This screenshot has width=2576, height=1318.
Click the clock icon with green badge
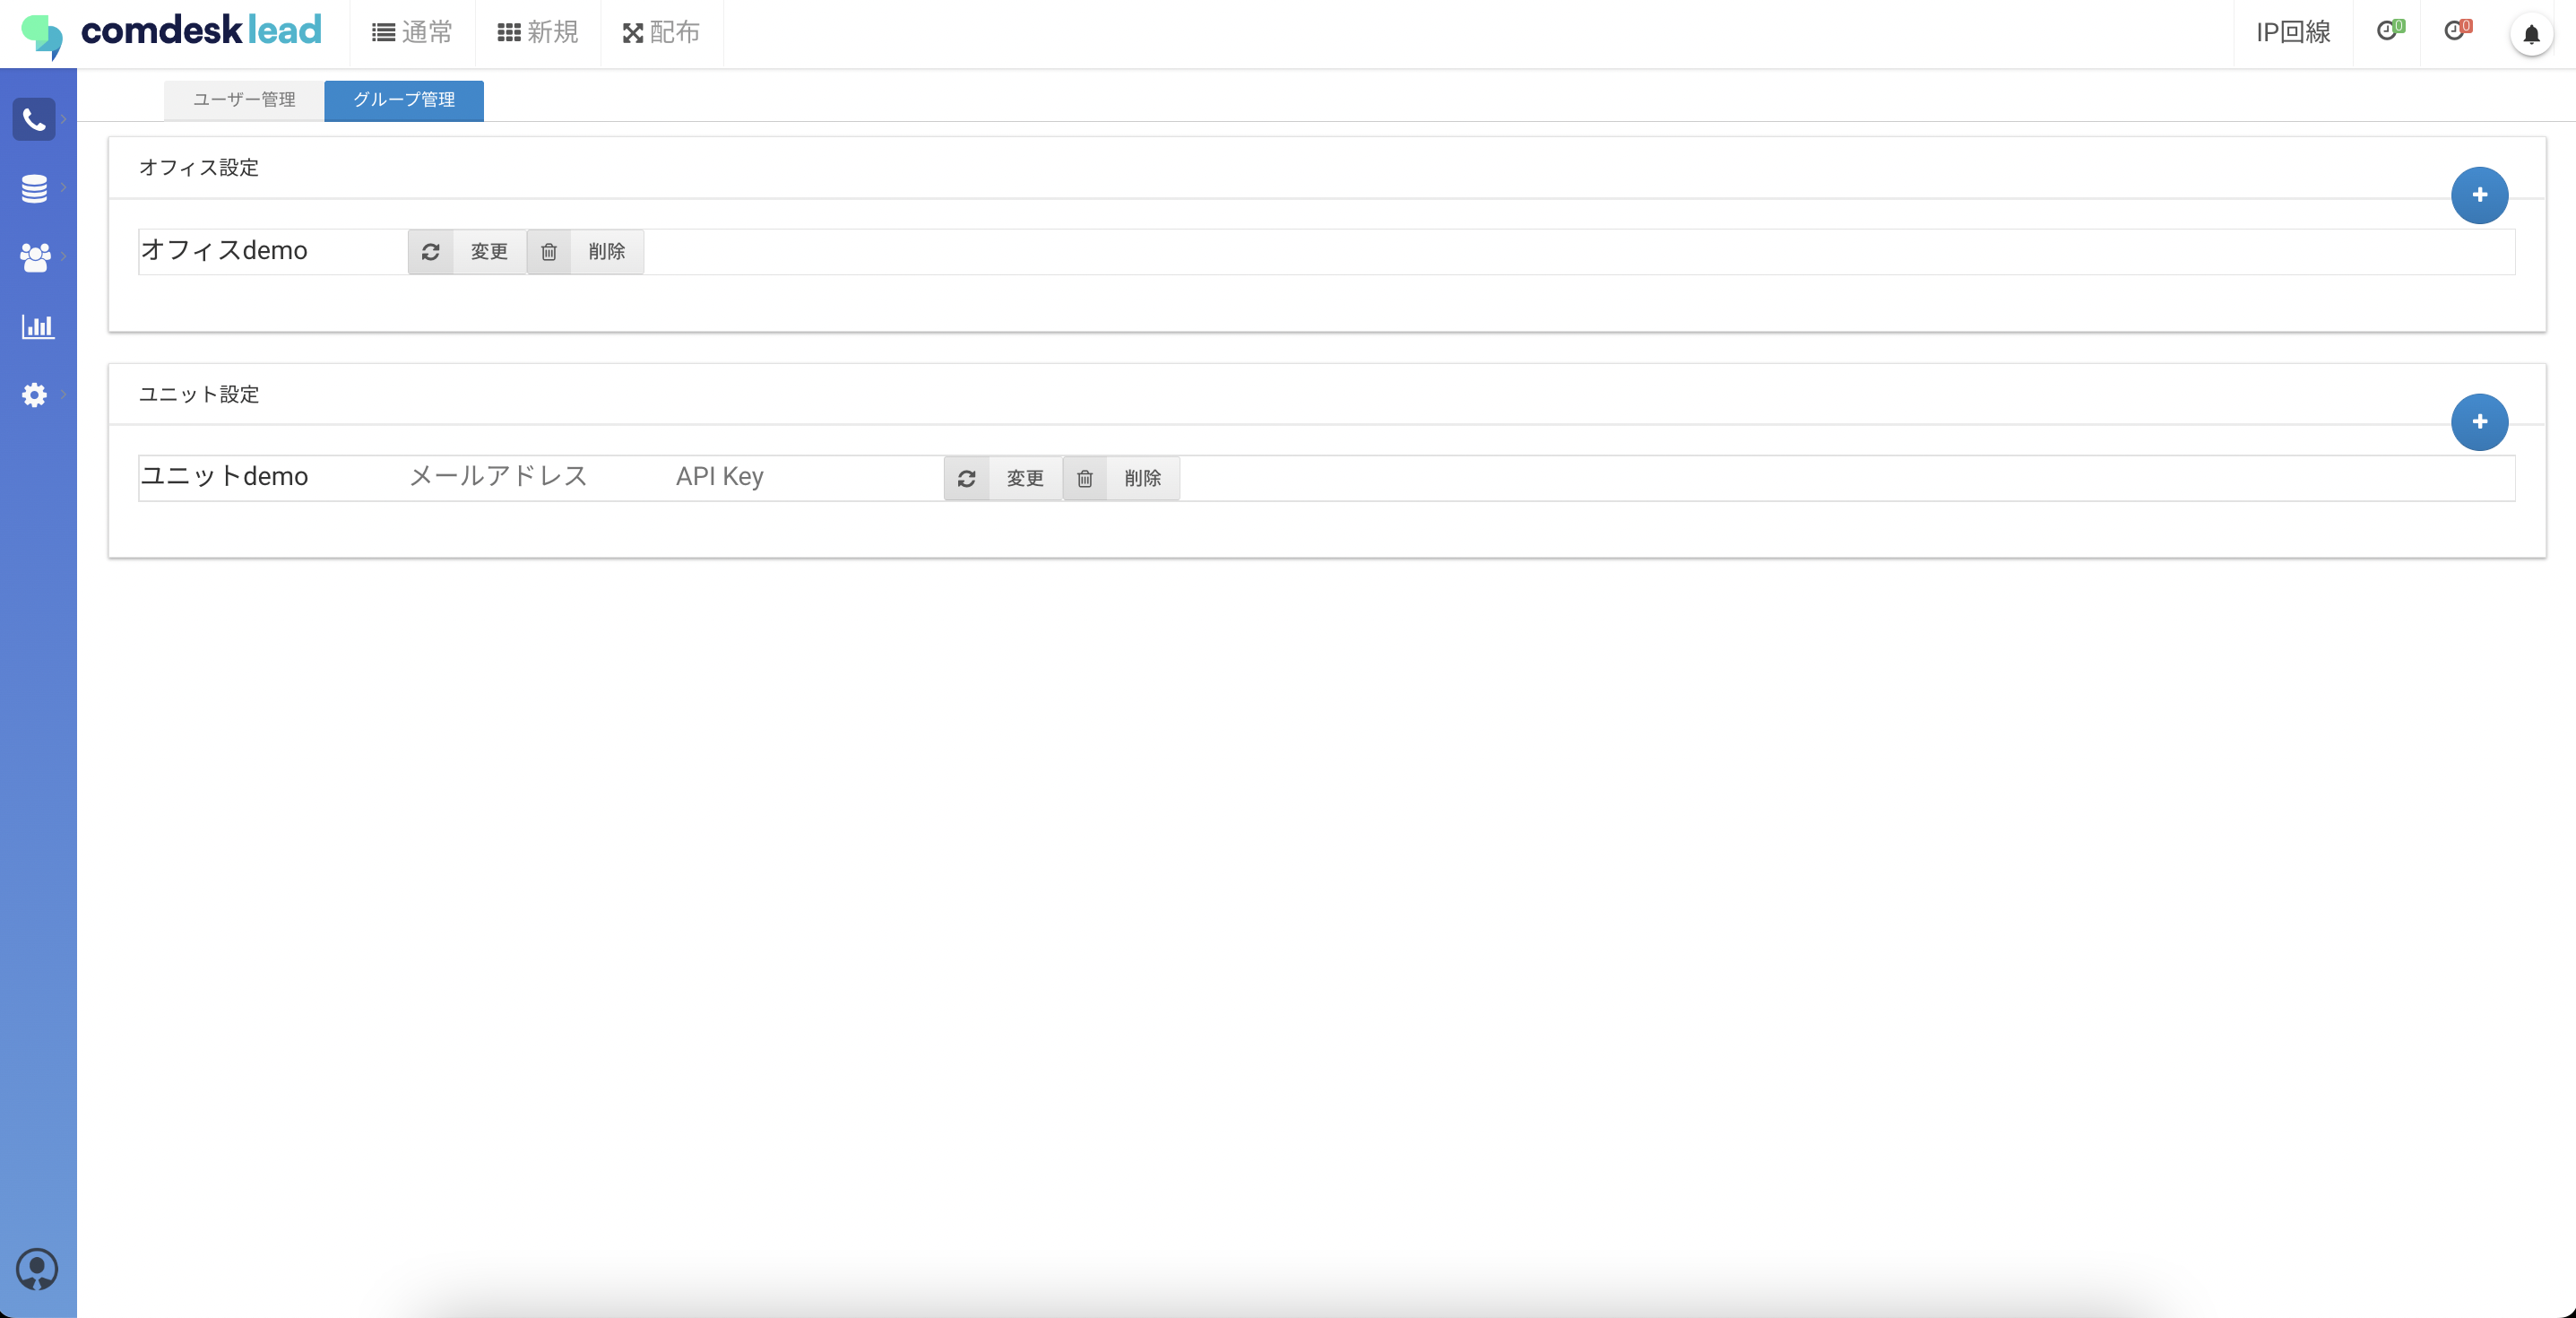tap(2388, 31)
